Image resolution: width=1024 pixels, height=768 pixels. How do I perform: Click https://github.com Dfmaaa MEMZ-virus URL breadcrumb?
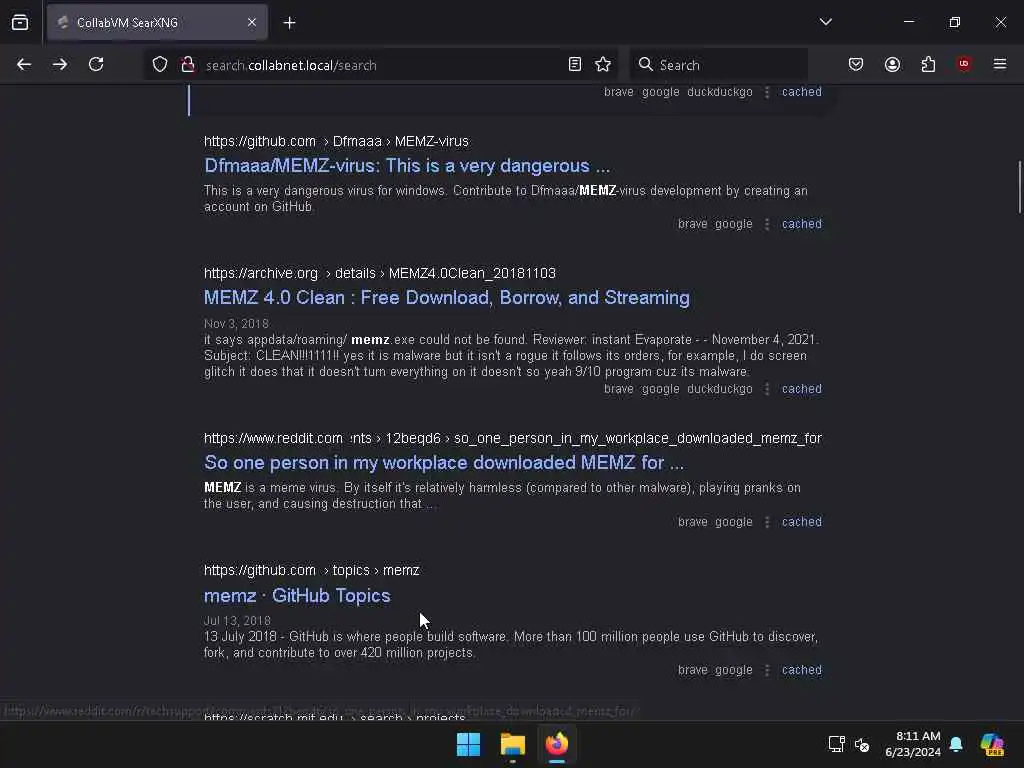tap(336, 142)
